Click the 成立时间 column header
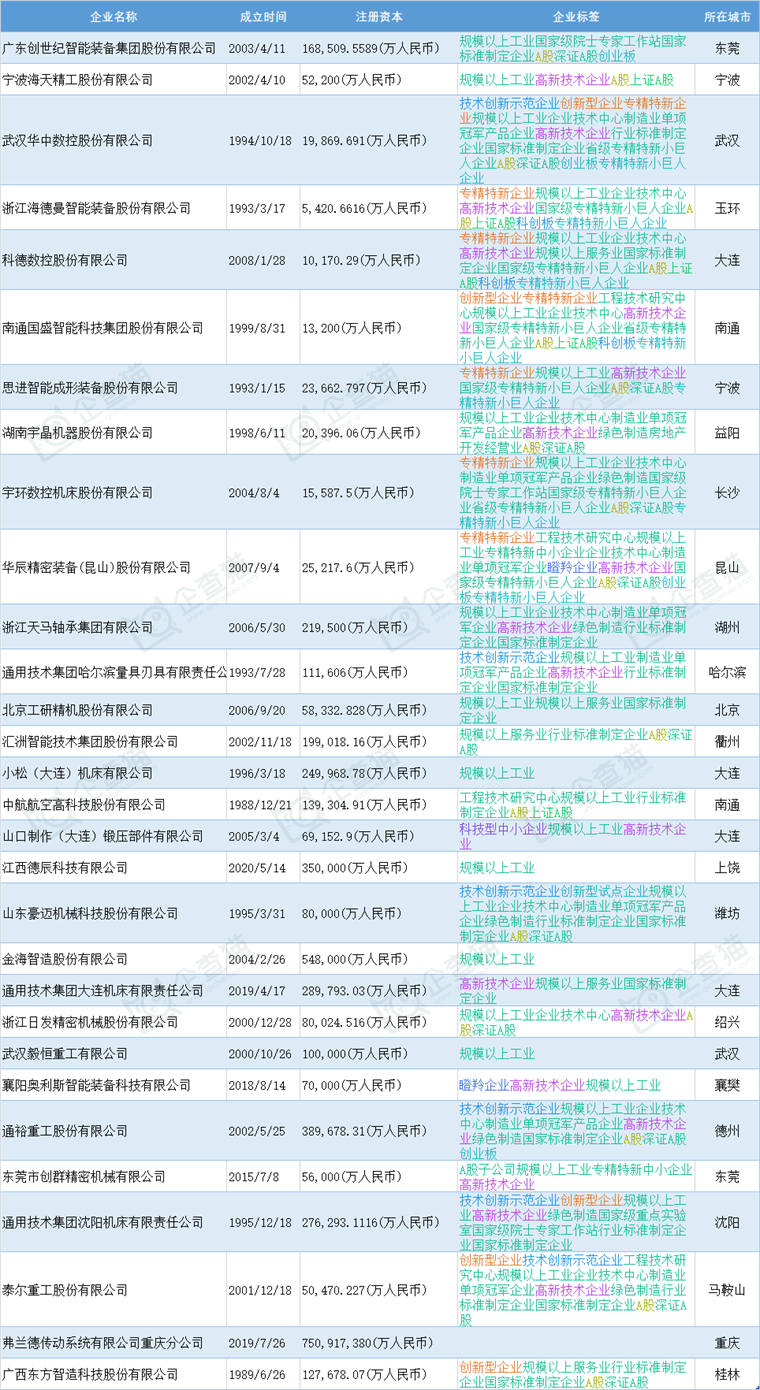This screenshot has width=760, height=1390. [x=263, y=17]
